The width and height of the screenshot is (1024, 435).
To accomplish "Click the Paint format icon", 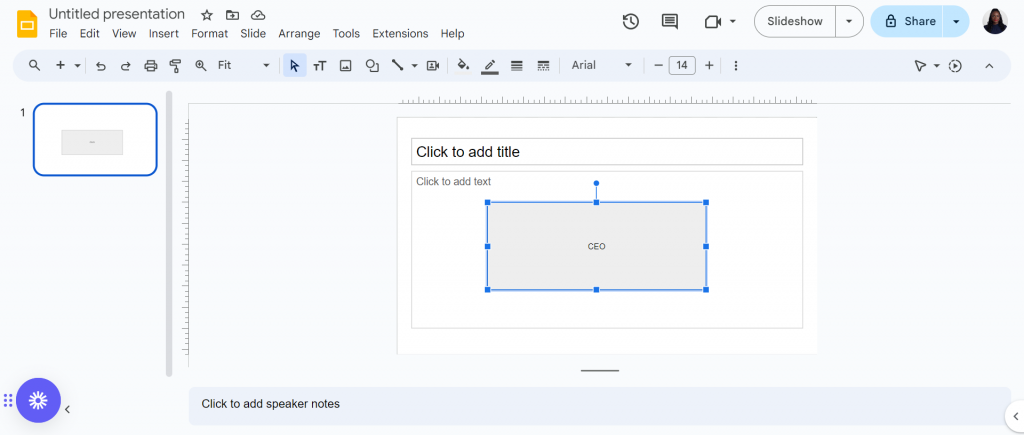I will coord(175,65).
